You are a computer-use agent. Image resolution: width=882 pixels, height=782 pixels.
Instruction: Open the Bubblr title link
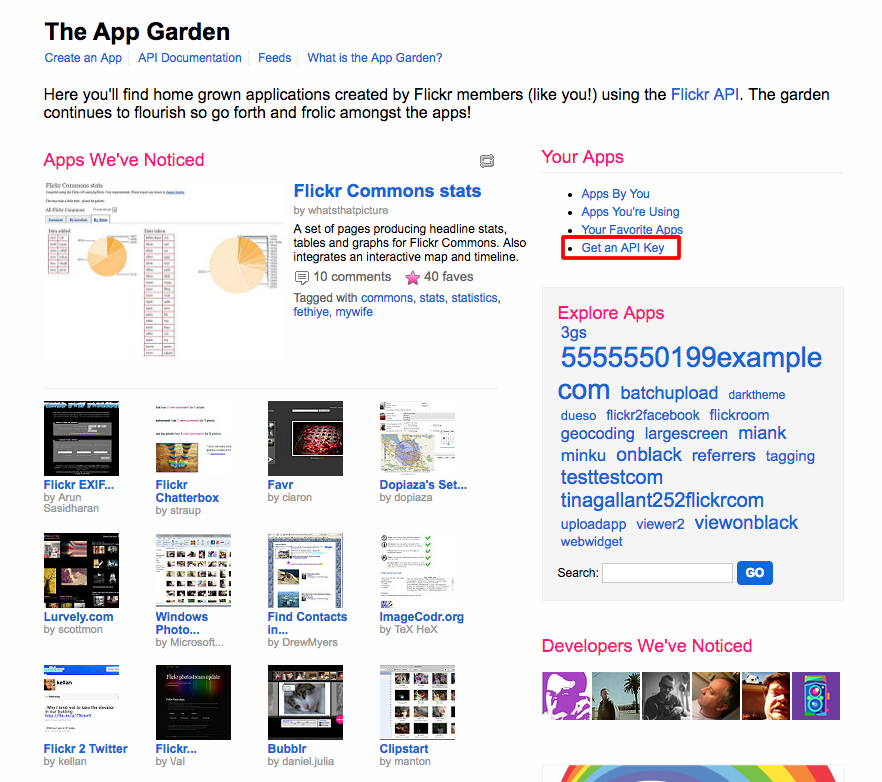point(287,749)
